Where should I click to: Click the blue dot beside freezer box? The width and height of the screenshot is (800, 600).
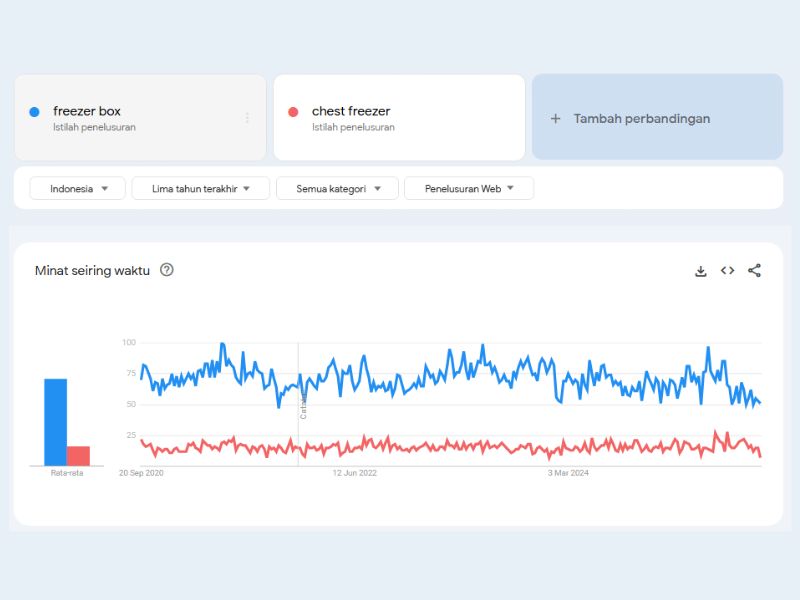(35, 112)
